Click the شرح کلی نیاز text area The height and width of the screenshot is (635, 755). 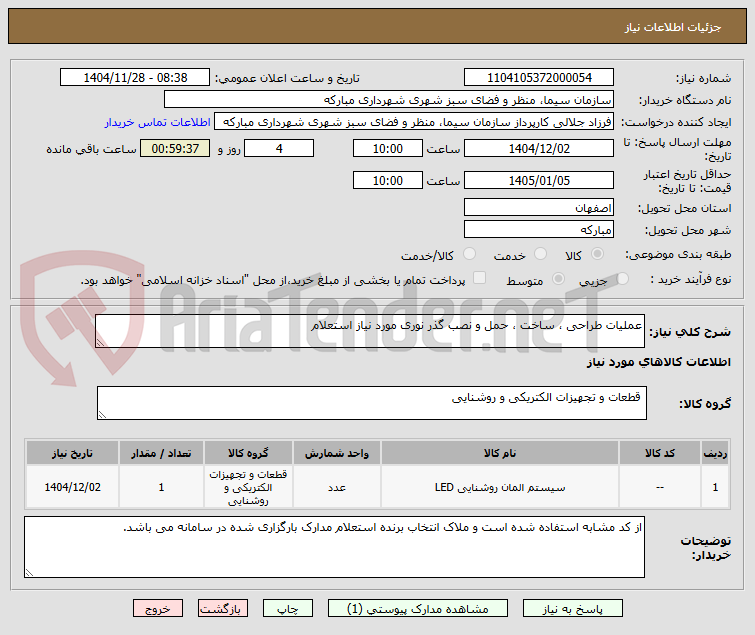pos(370,331)
